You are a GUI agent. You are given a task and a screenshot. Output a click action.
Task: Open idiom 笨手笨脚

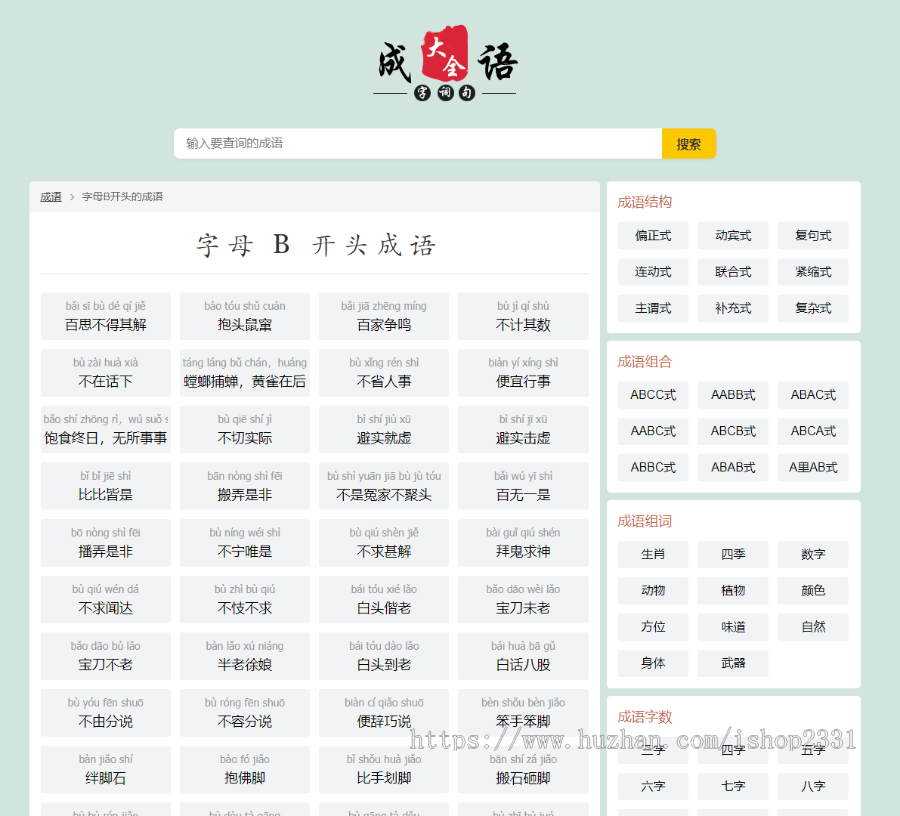pos(523,713)
